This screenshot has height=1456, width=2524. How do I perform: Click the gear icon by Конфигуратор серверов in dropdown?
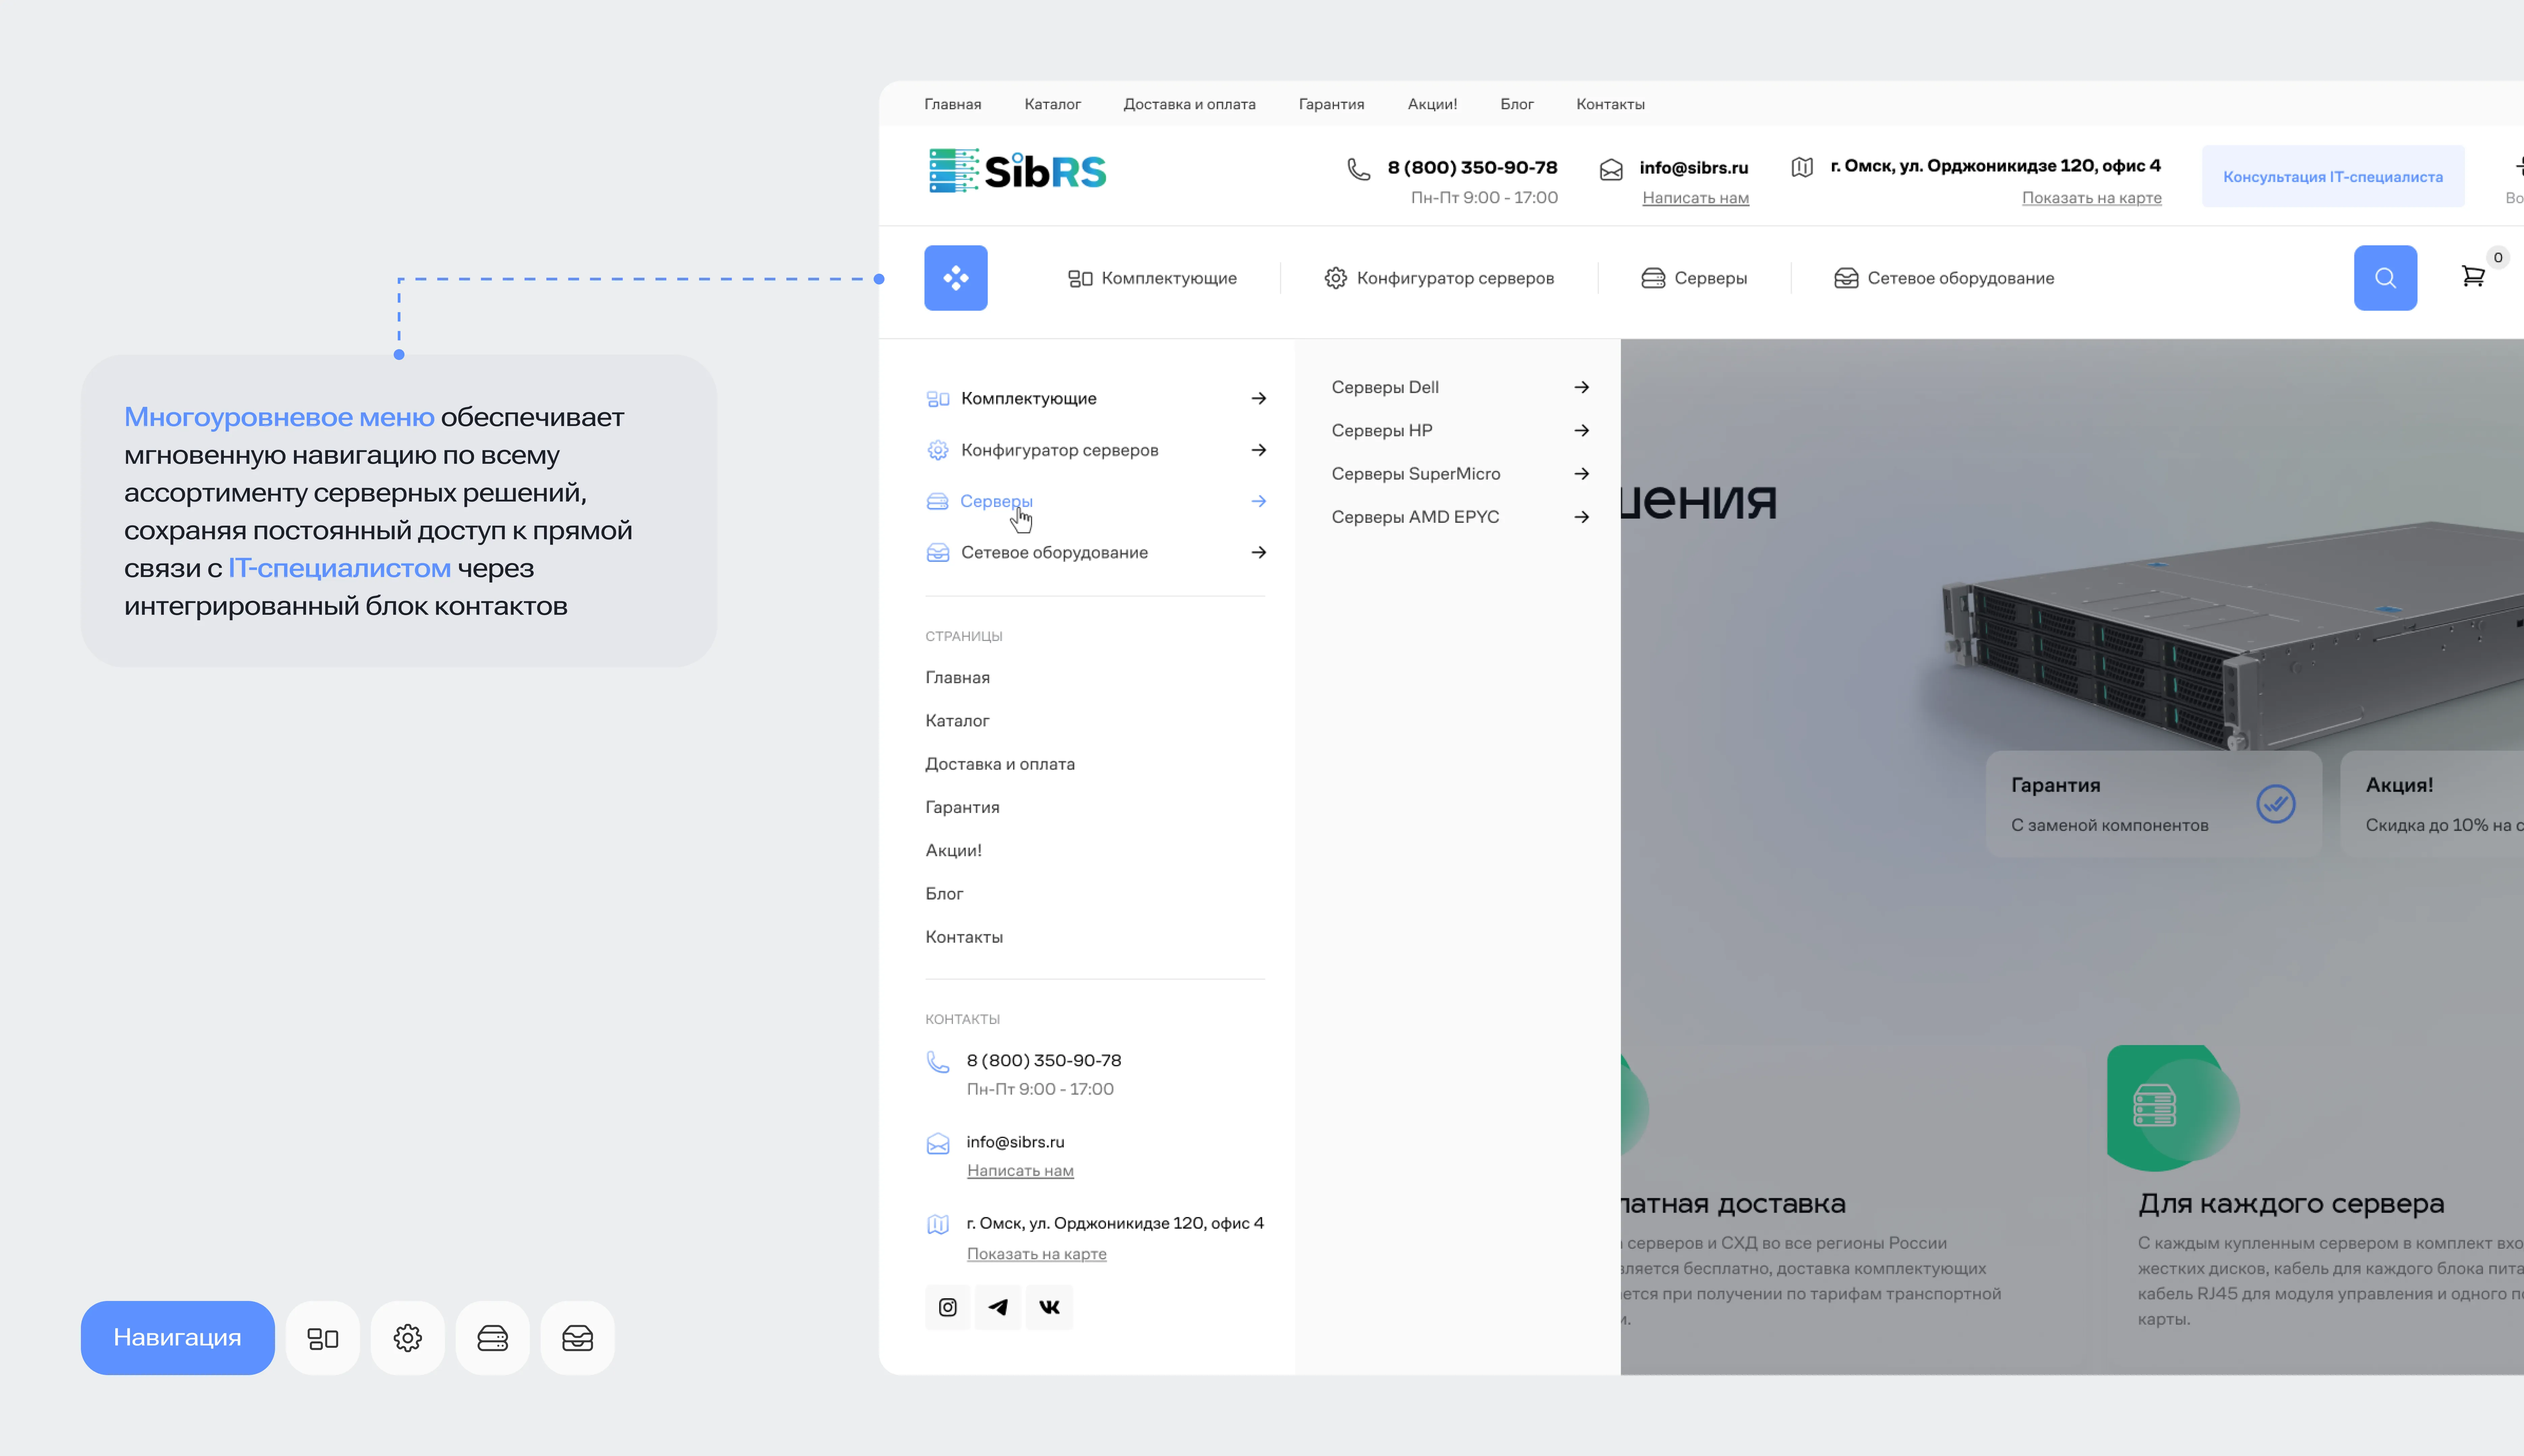938,450
